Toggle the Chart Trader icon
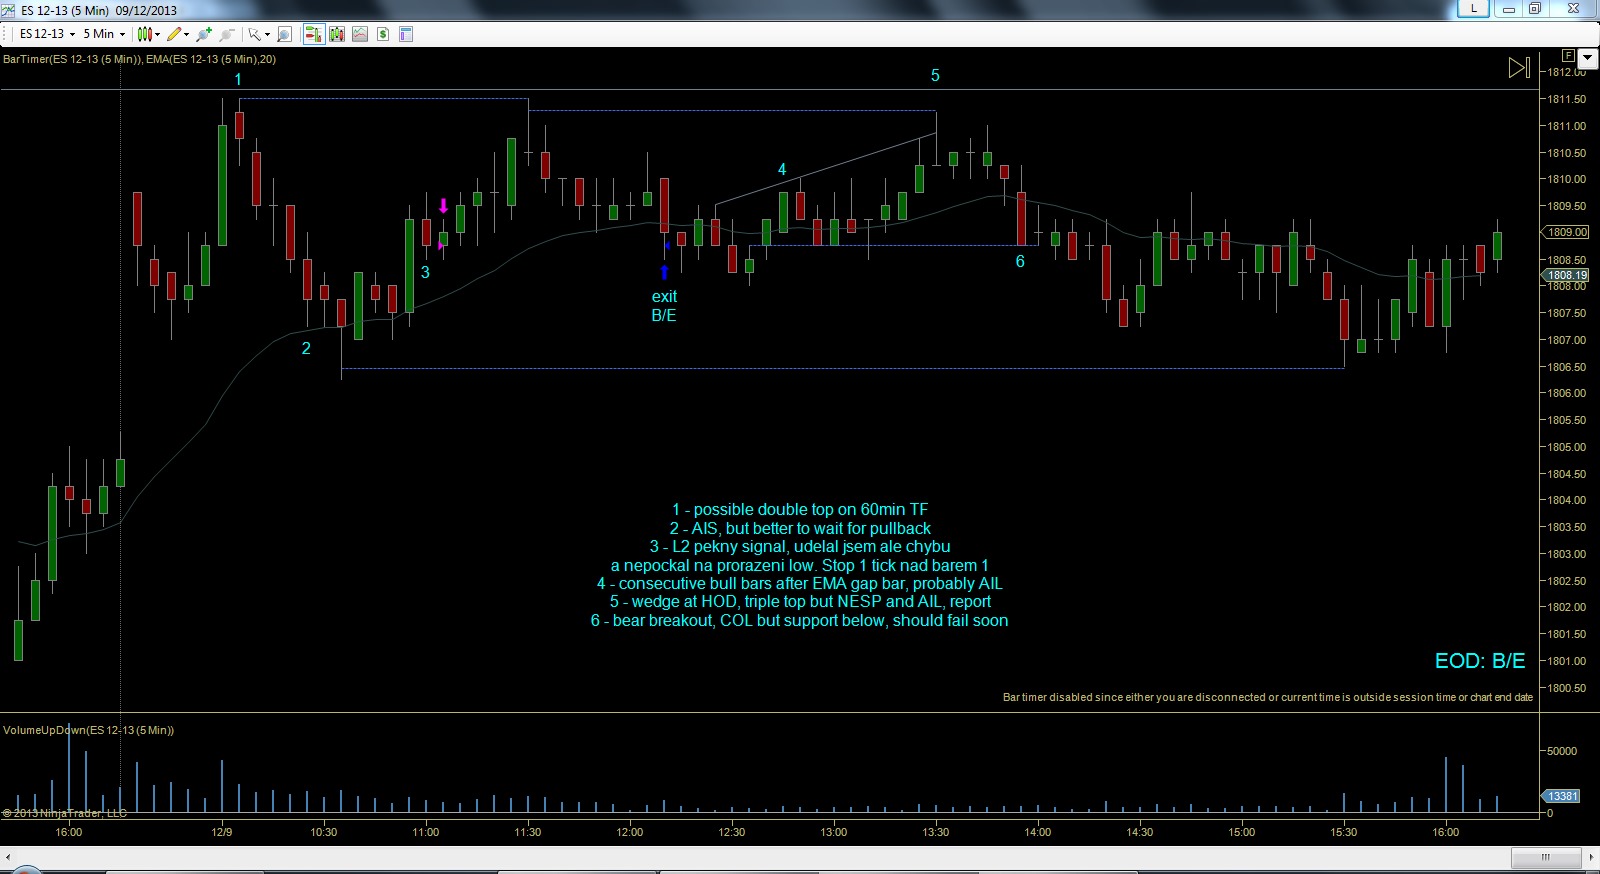The height and width of the screenshot is (874, 1600). click(313, 34)
